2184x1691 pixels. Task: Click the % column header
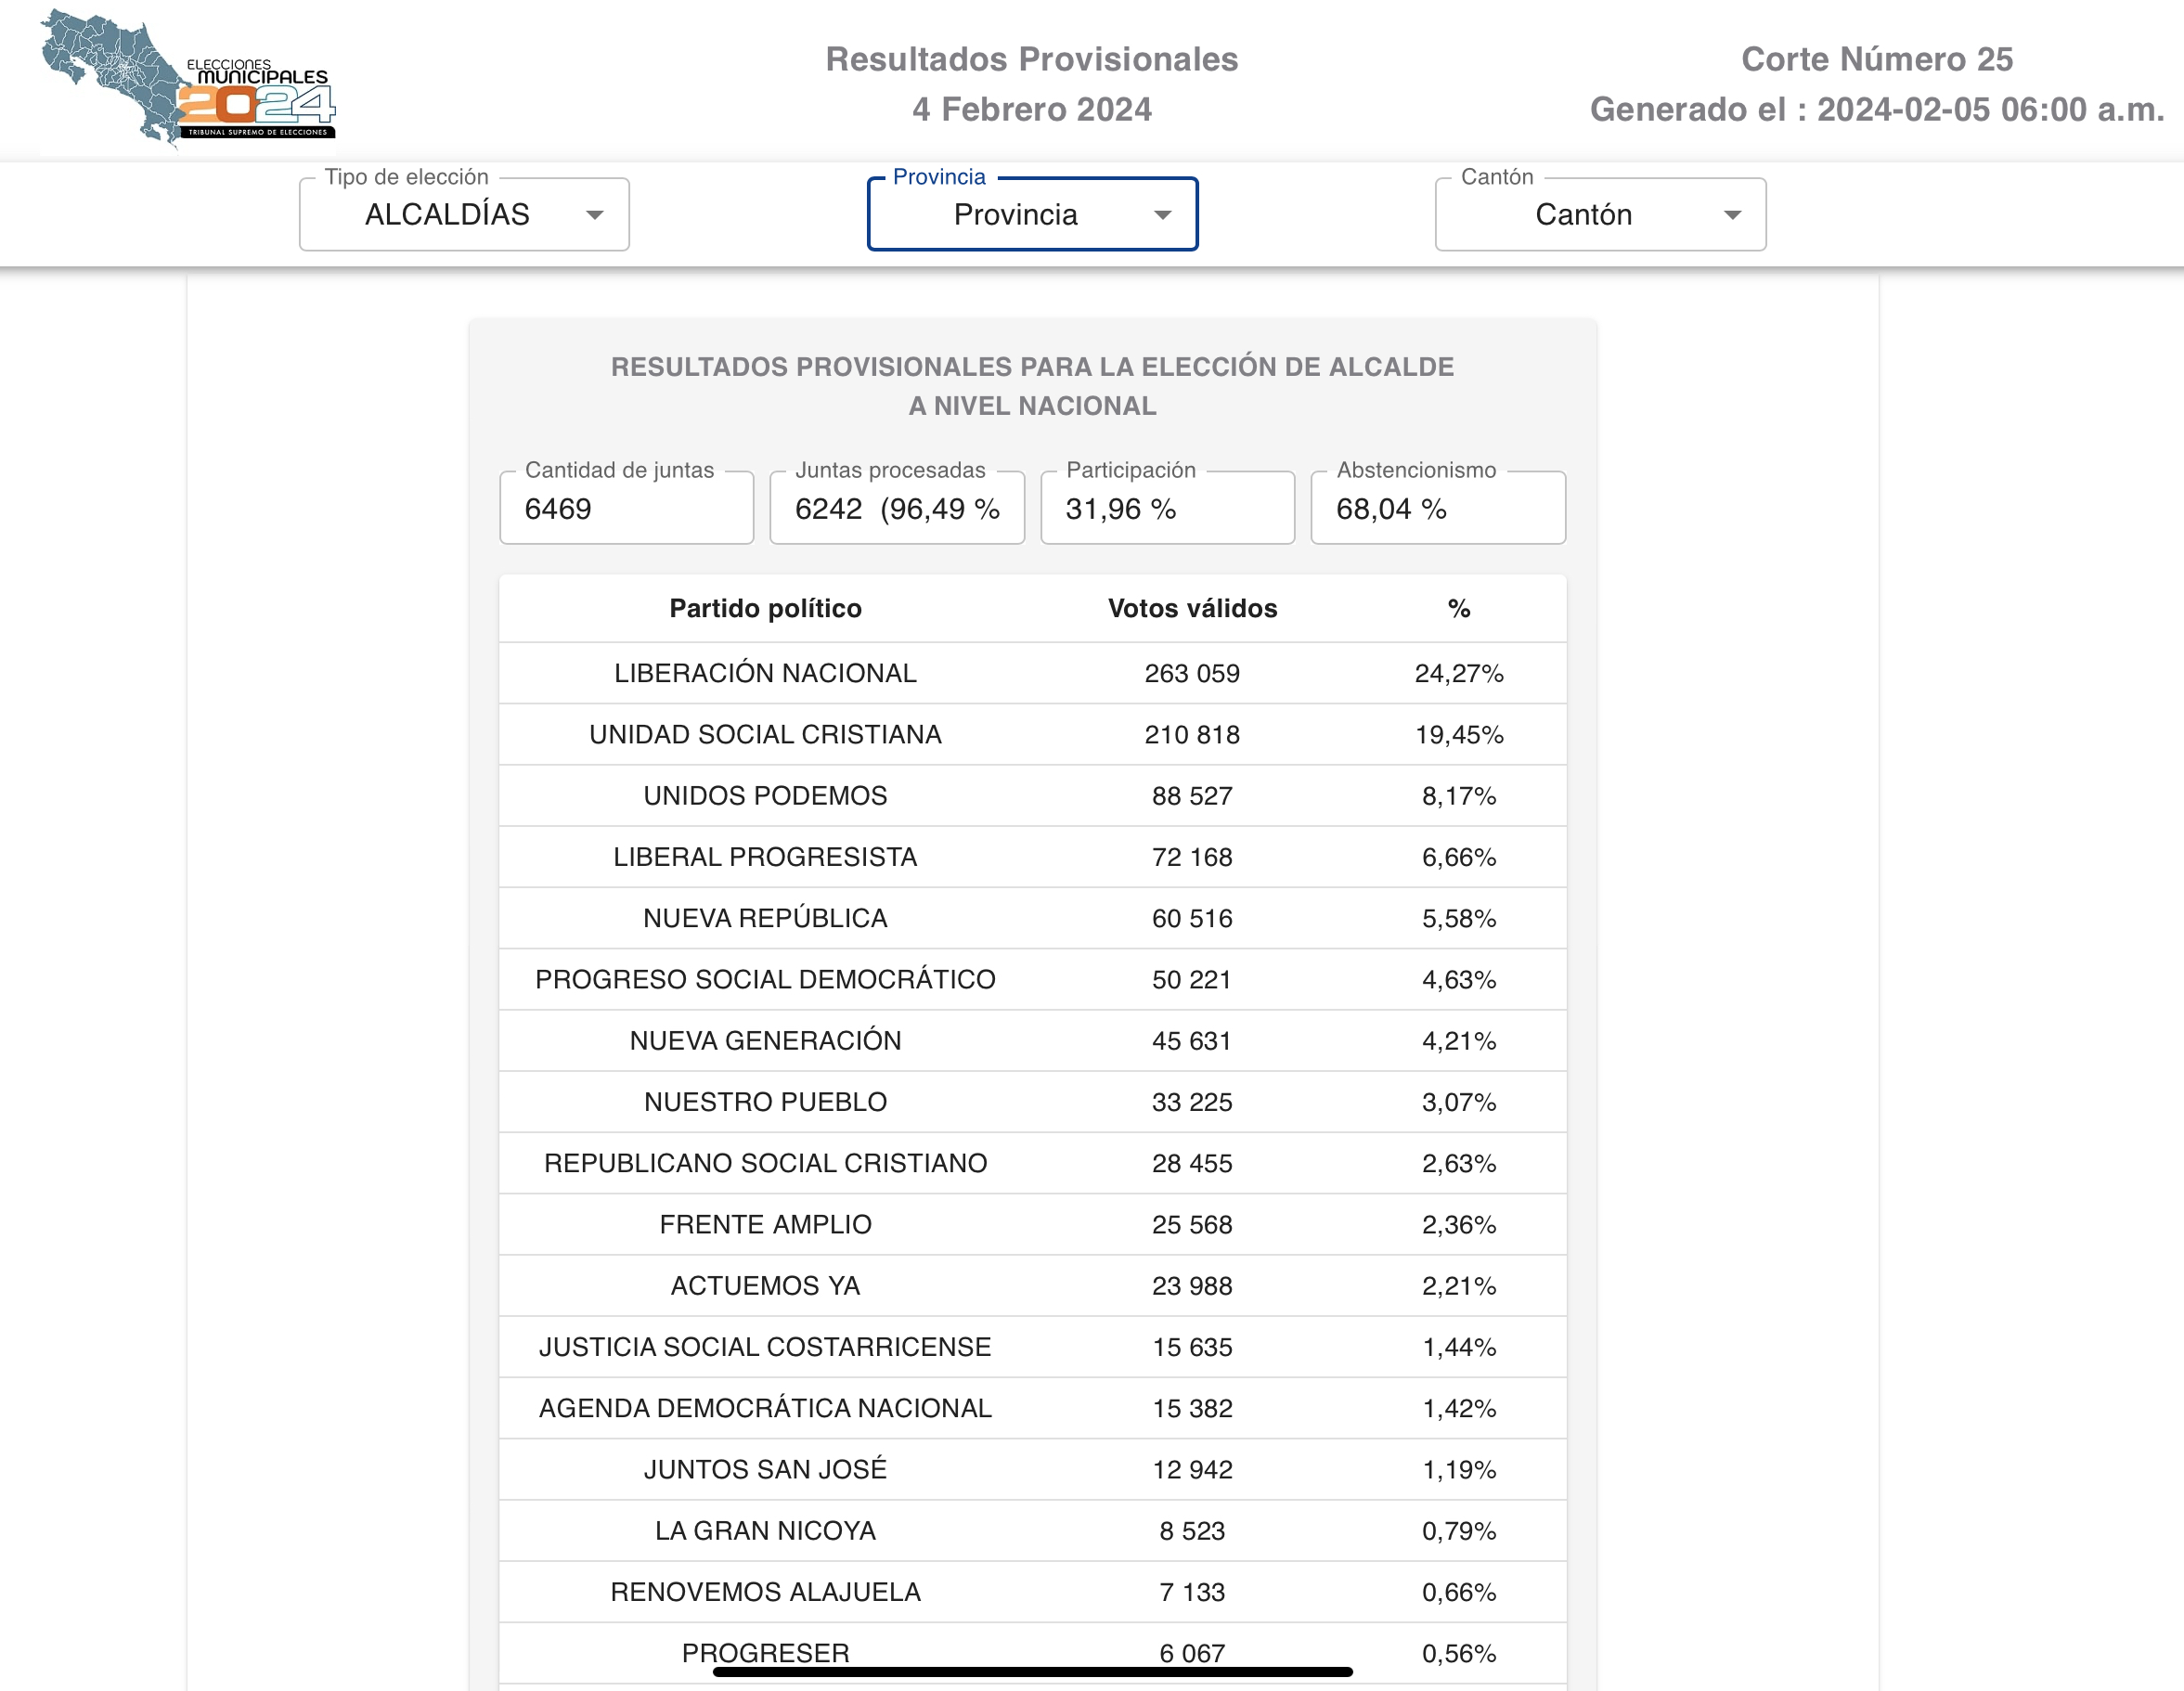[1458, 608]
